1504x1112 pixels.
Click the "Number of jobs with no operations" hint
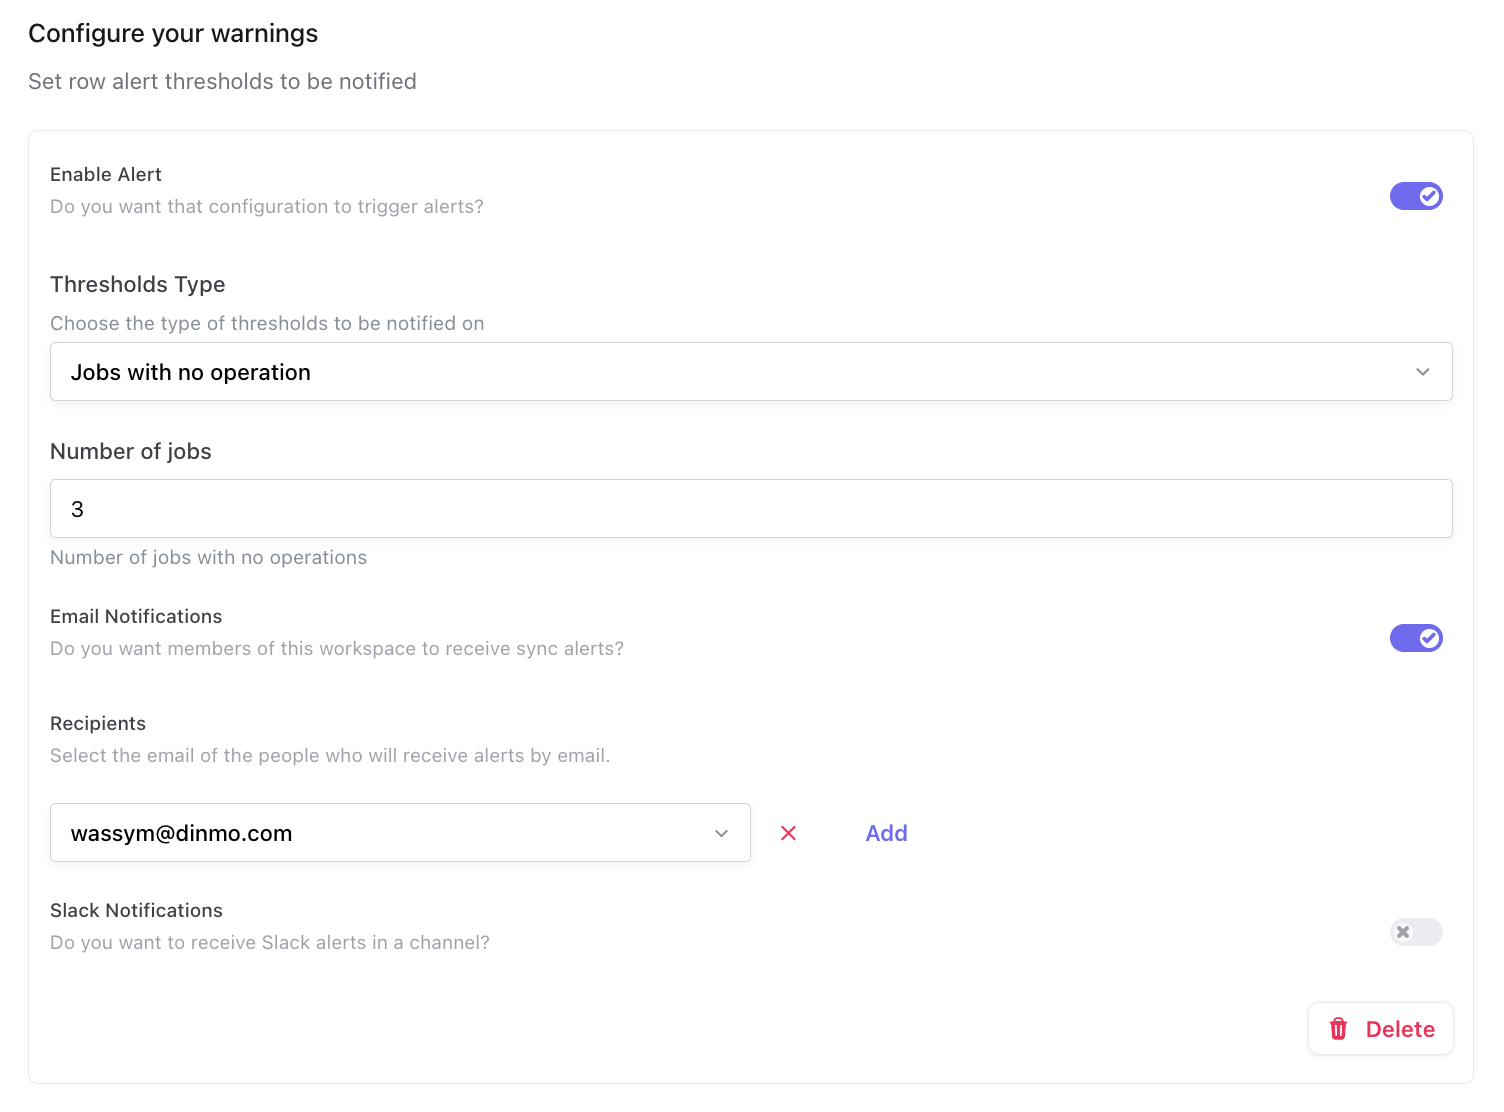coord(208,557)
